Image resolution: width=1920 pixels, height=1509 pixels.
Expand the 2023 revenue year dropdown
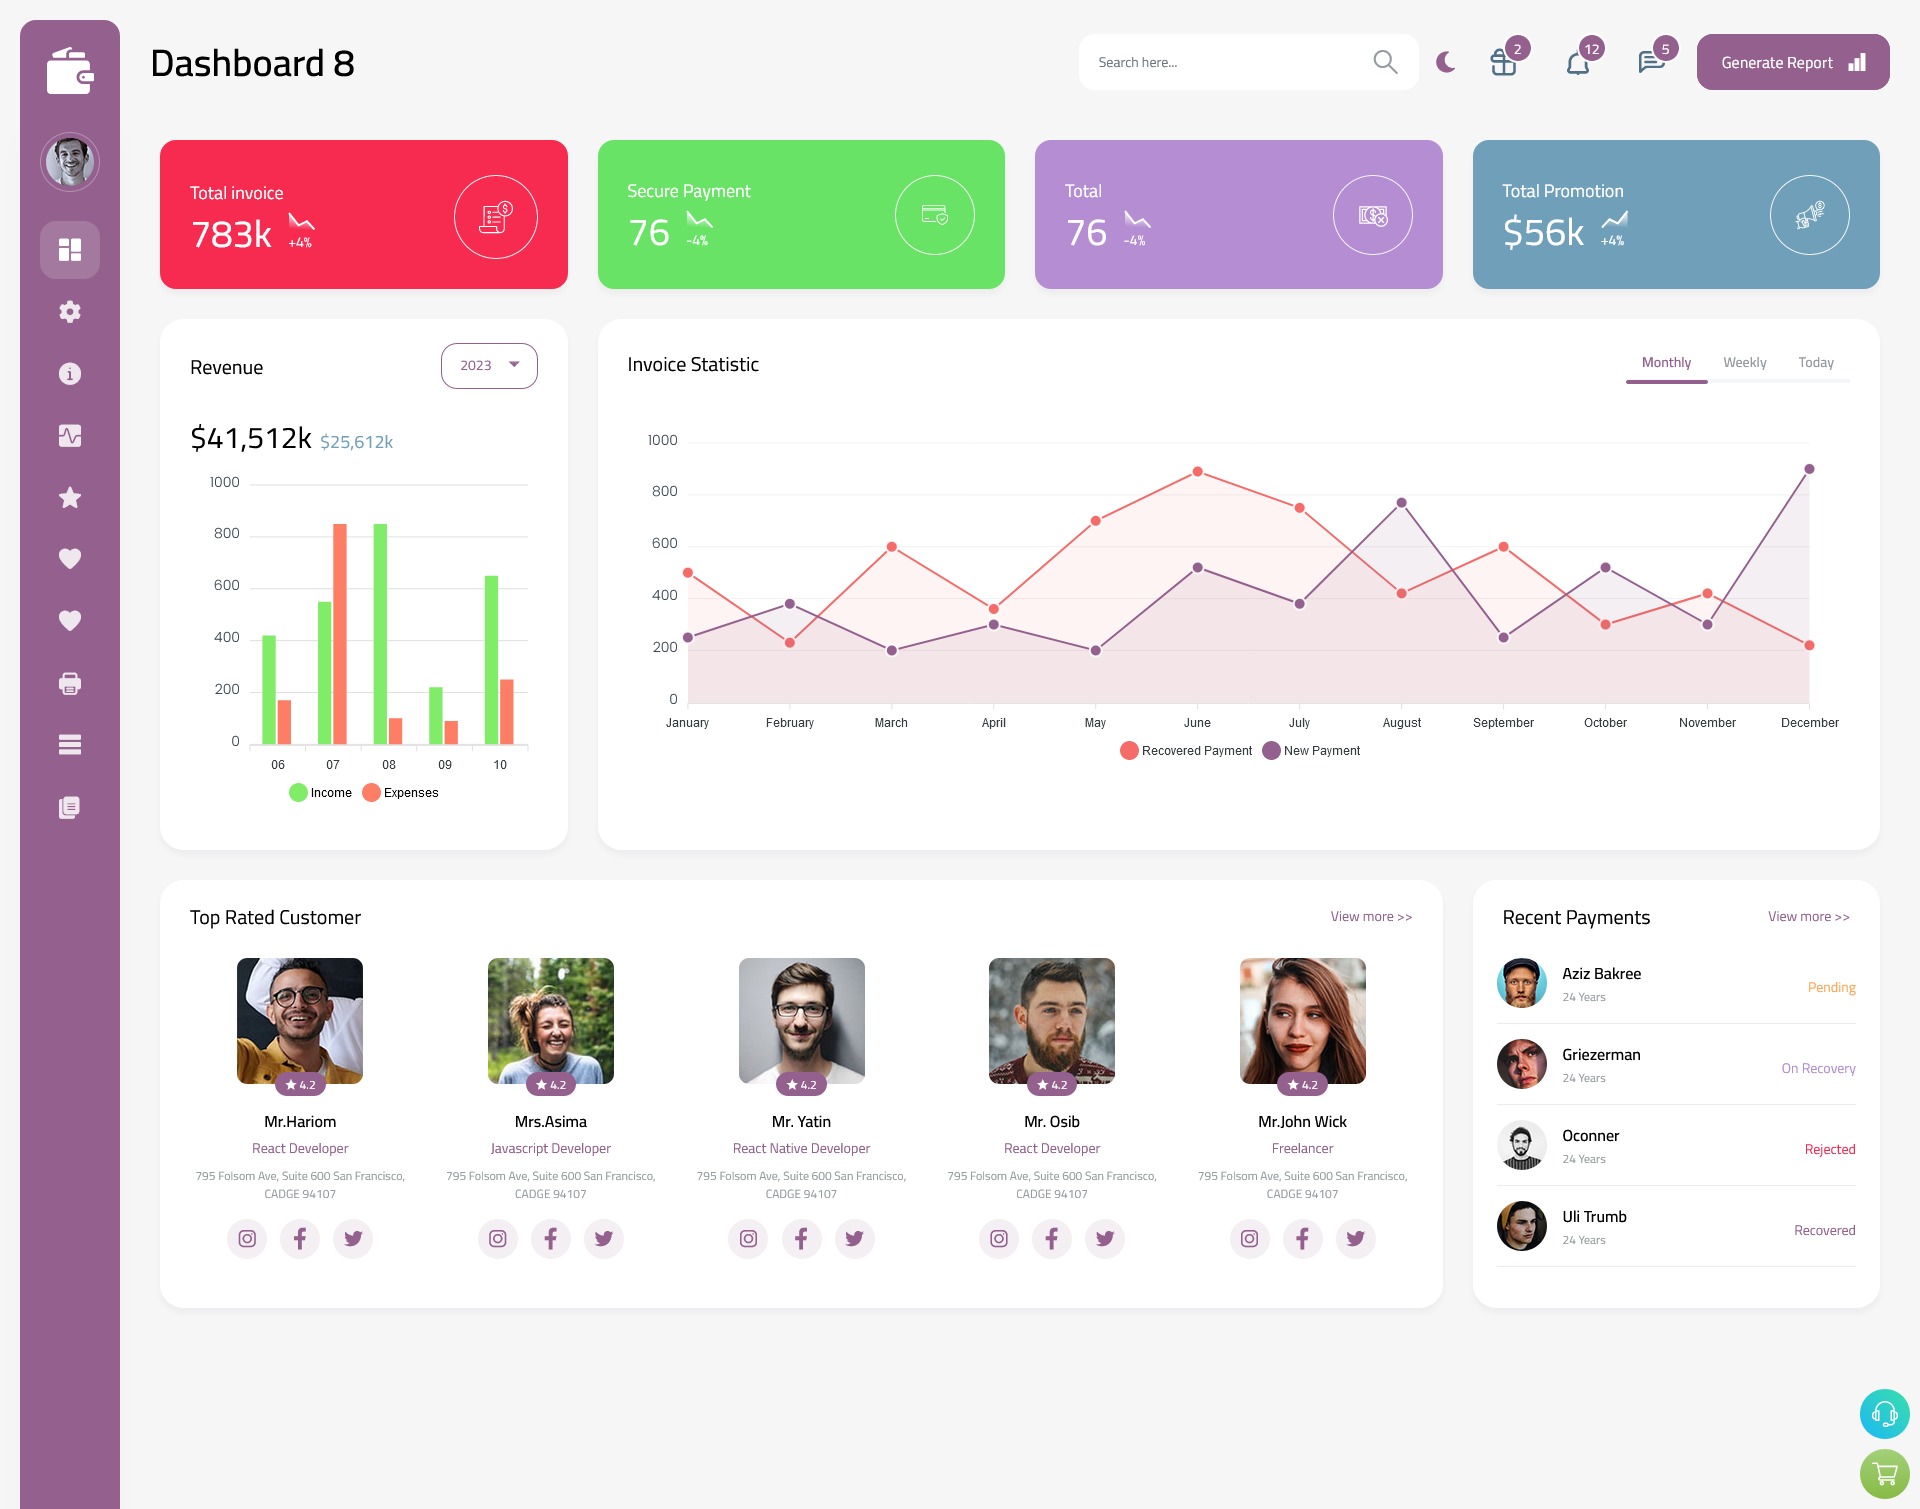point(488,365)
